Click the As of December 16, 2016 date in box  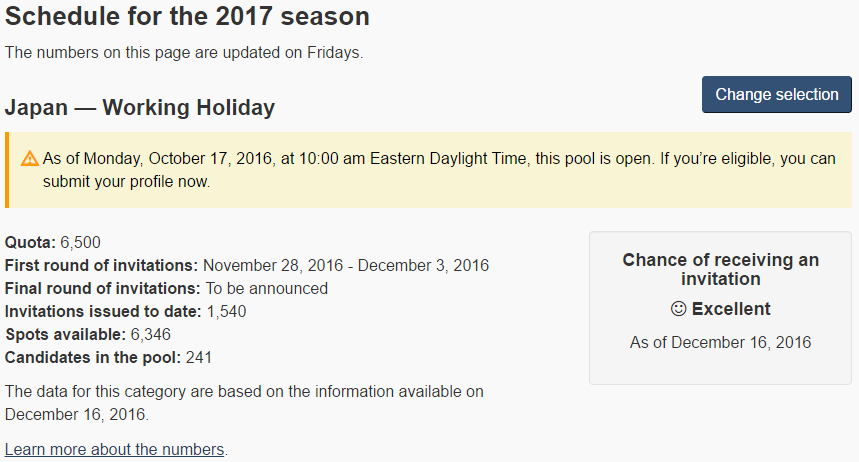click(x=720, y=343)
